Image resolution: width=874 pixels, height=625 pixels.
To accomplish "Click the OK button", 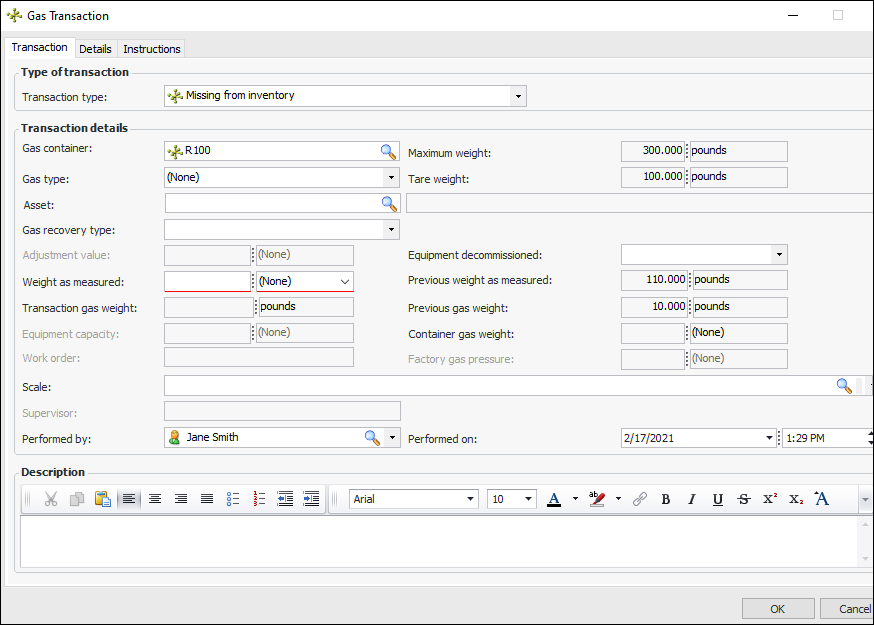I will (x=777, y=609).
